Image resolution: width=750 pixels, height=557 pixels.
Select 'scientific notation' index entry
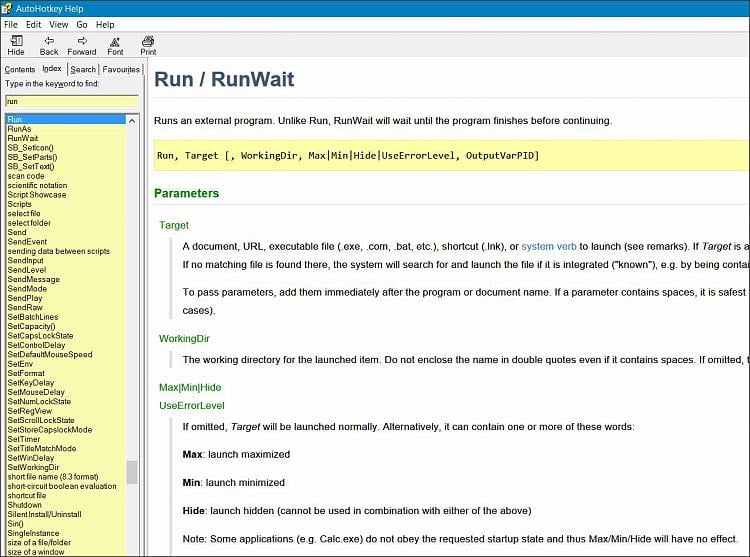37,186
